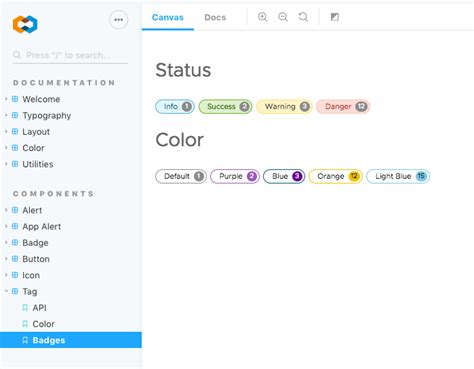Click the bookmark icon beside Badges
The image size is (474, 369).
click(25, 340)
